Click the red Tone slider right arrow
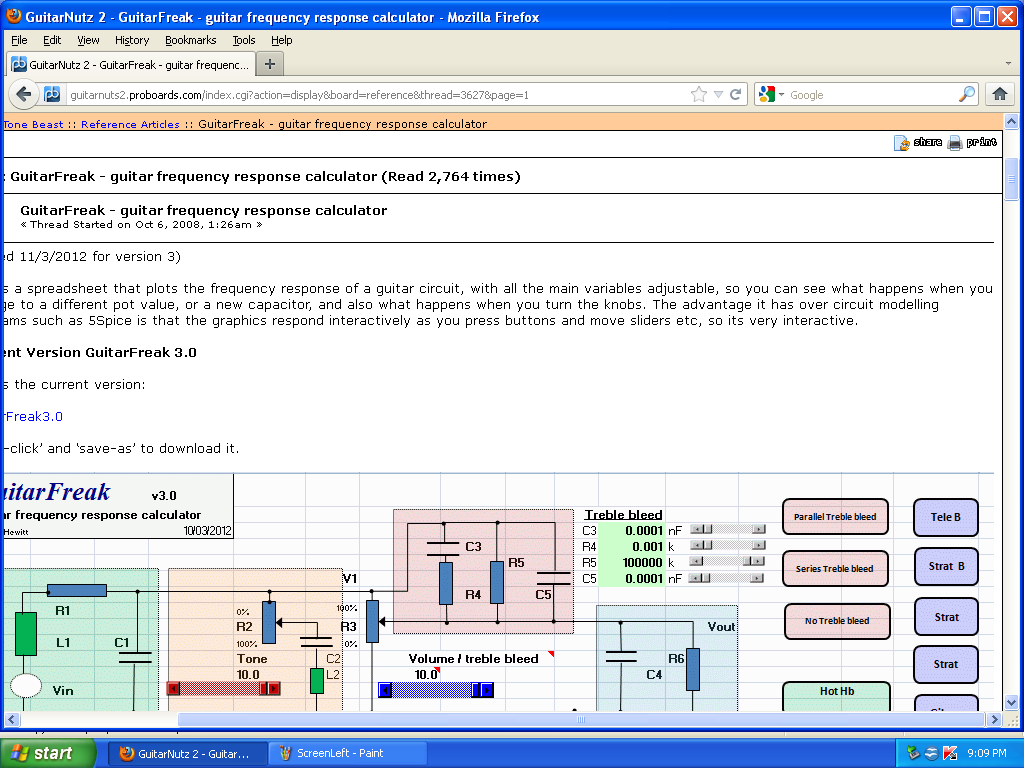This screenshot has width=1024, height=768. [274, 688]
